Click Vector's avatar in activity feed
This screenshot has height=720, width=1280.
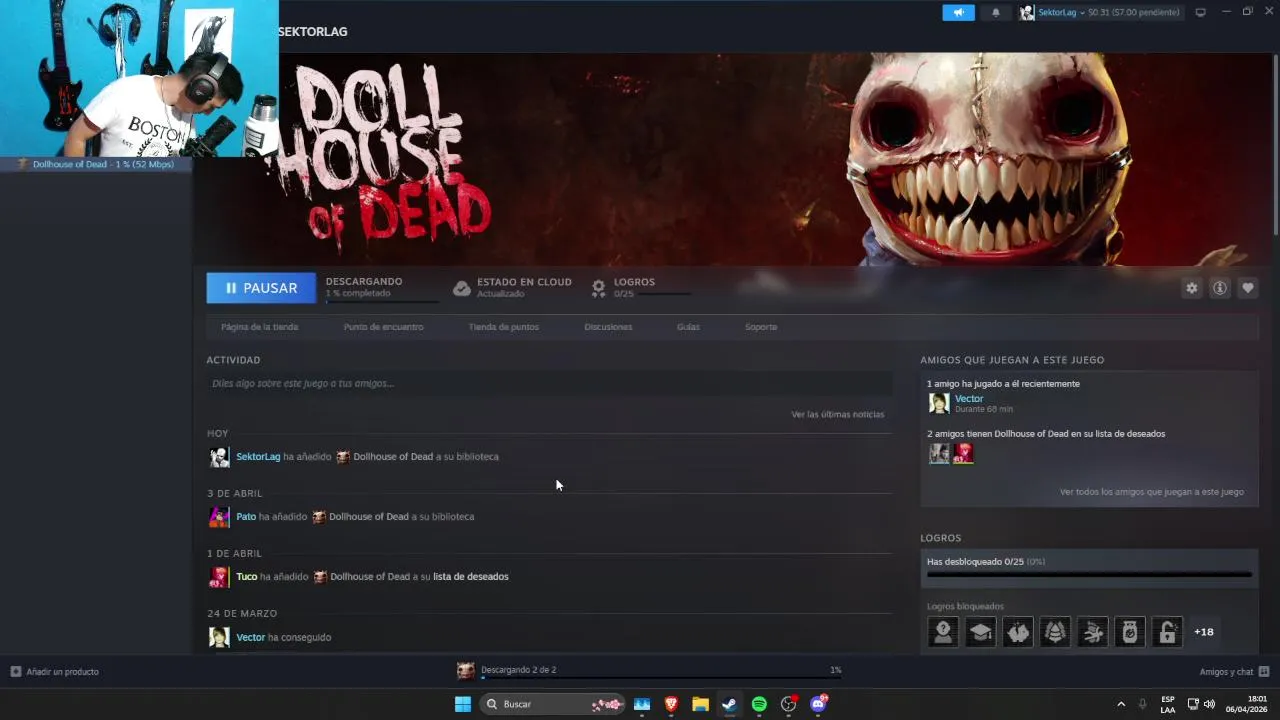coord(219,637)
